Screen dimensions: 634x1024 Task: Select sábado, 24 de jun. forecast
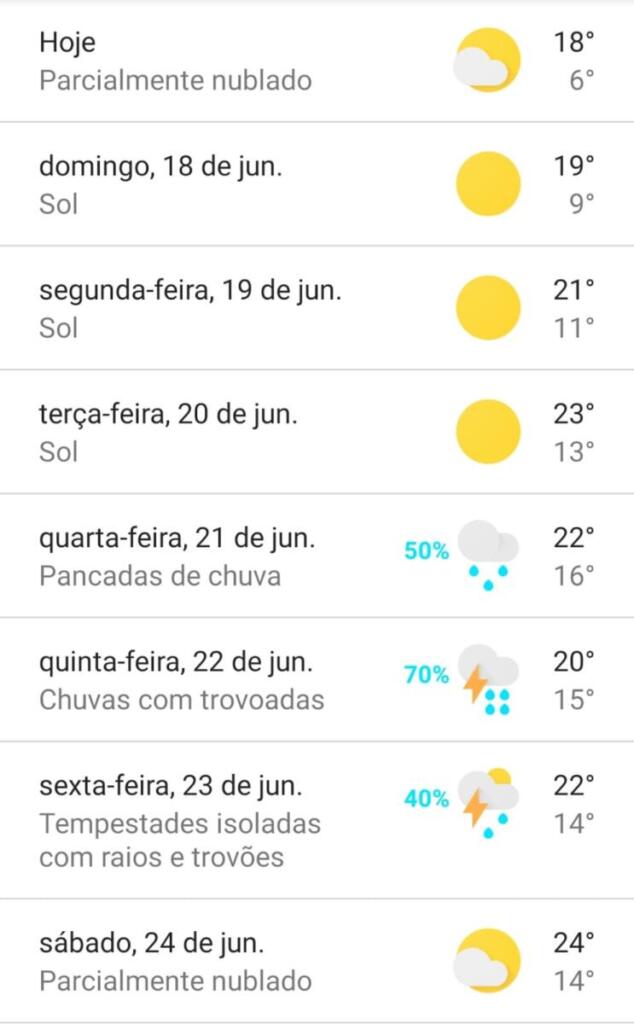[152, 943]
